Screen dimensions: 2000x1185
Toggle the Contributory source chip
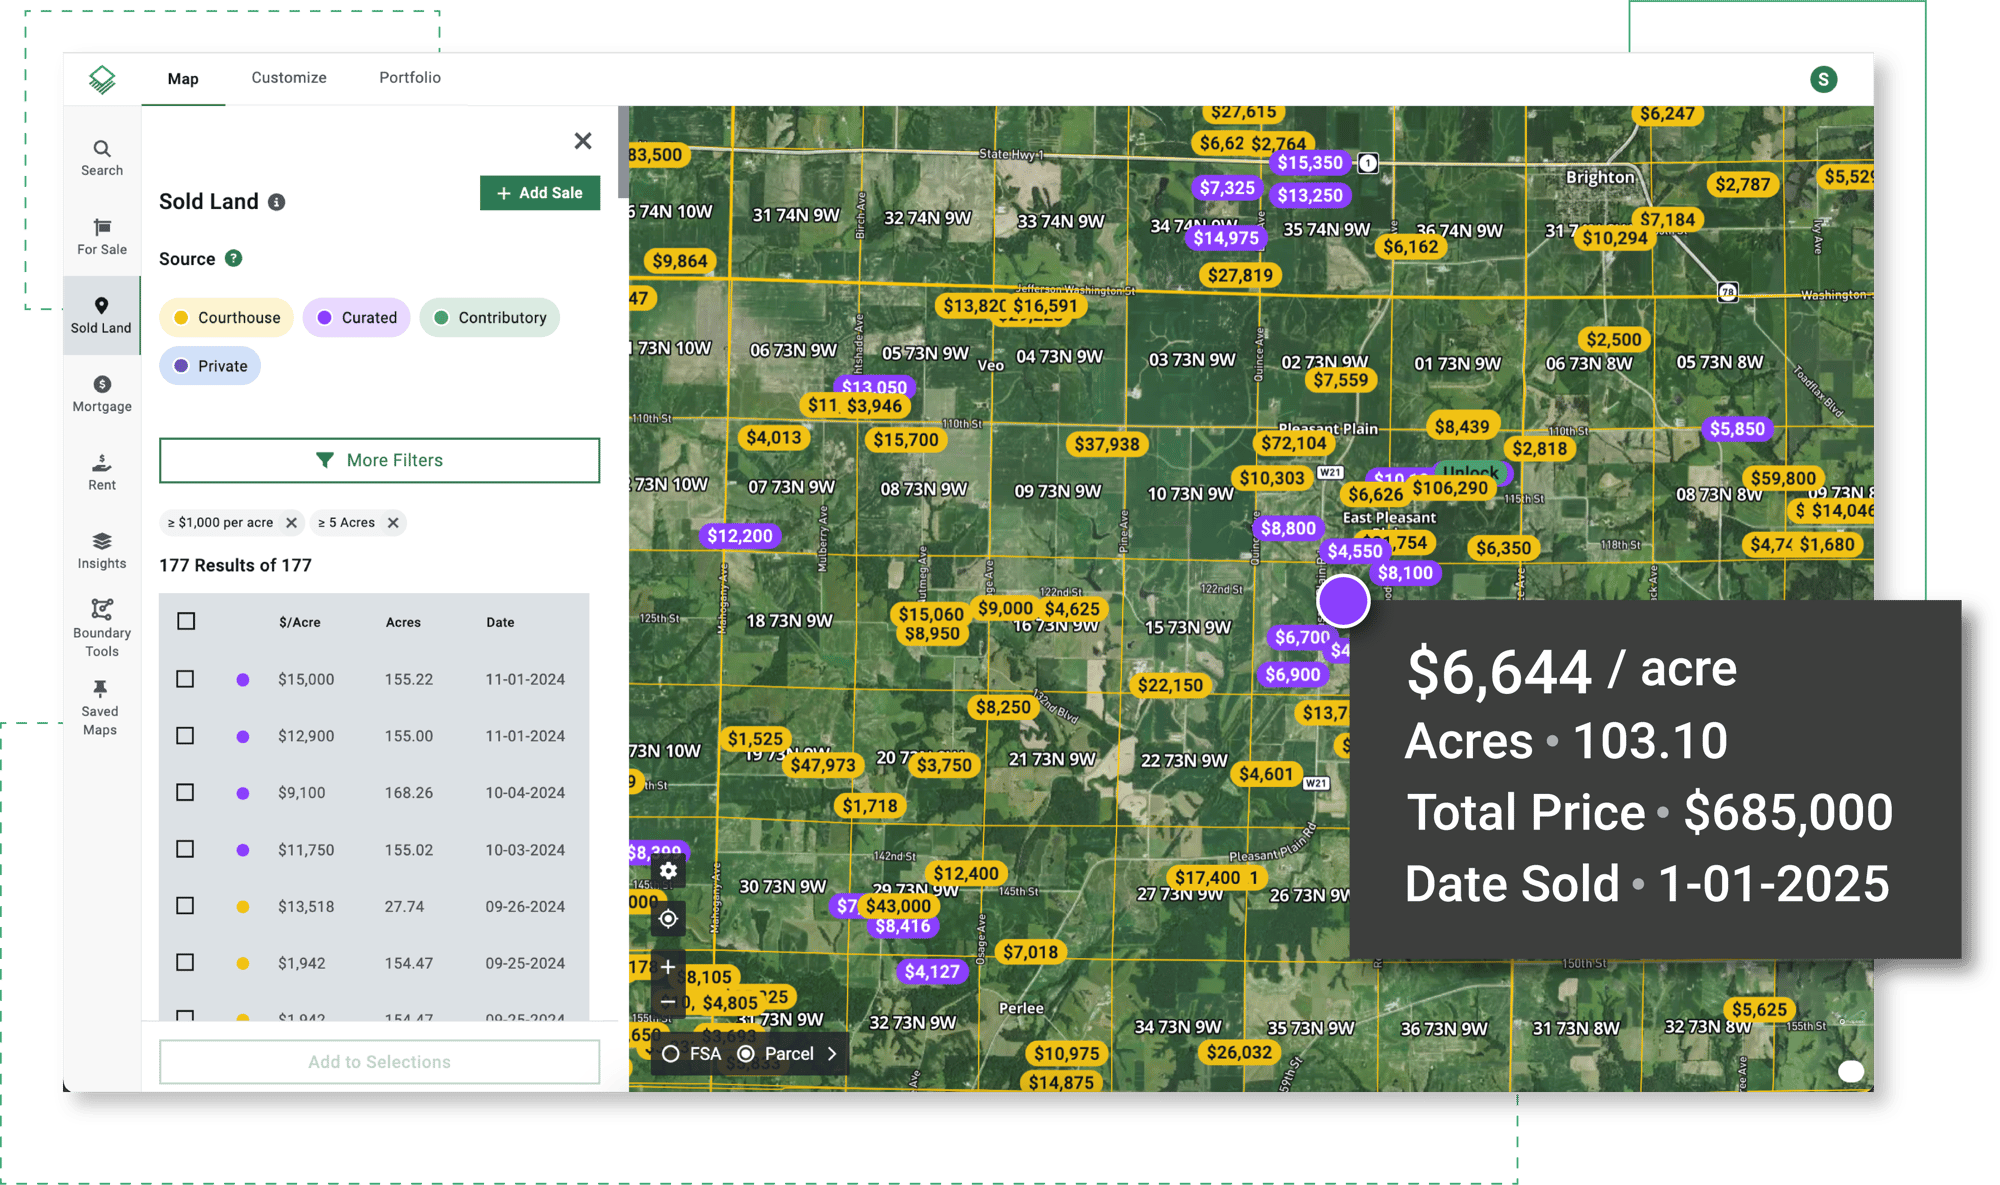coord(490,318)
